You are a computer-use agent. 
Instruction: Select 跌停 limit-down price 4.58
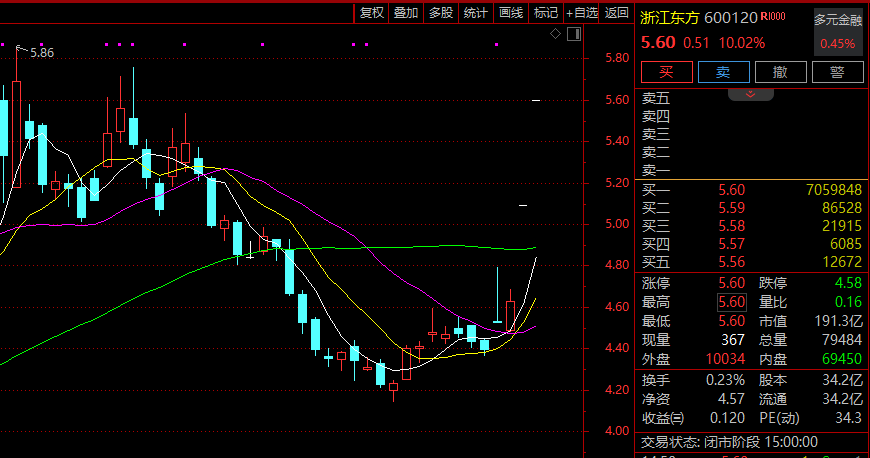[x=848, y=283]
